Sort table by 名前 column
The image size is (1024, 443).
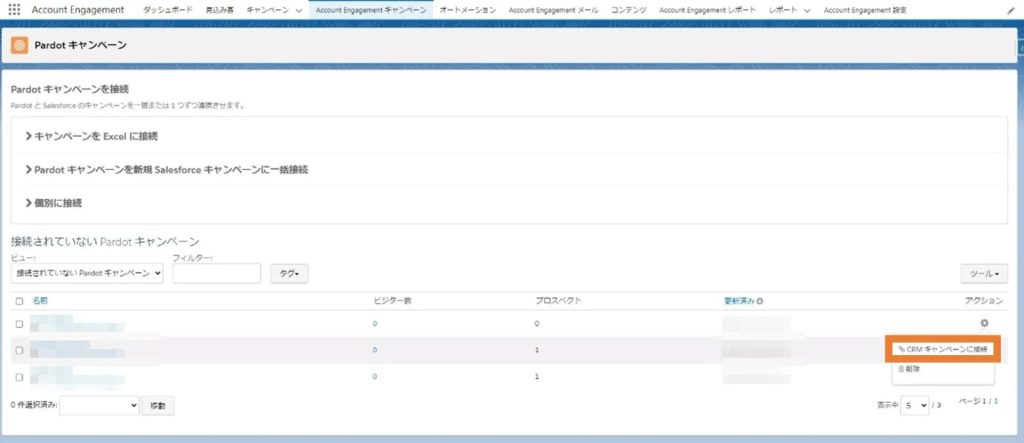click(40, 301)
